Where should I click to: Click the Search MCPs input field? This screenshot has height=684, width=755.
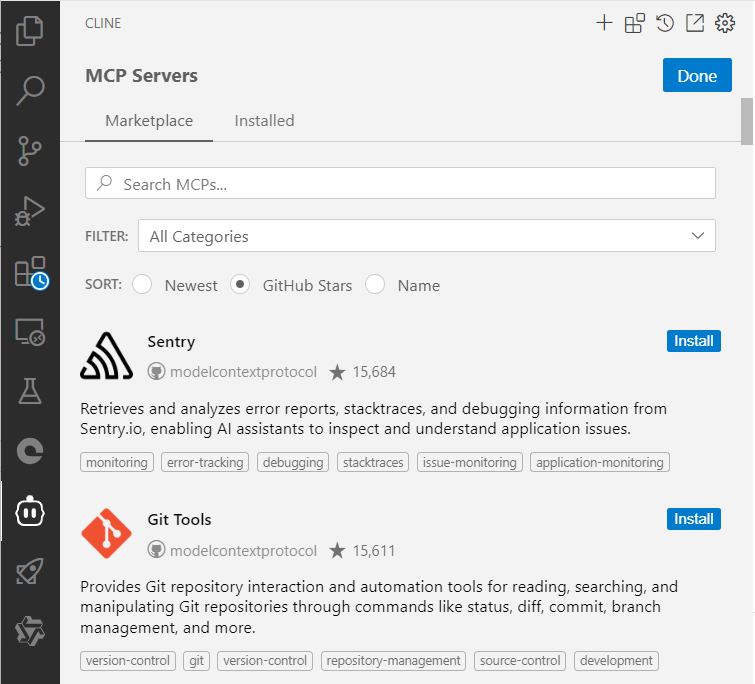pos(401,184)
